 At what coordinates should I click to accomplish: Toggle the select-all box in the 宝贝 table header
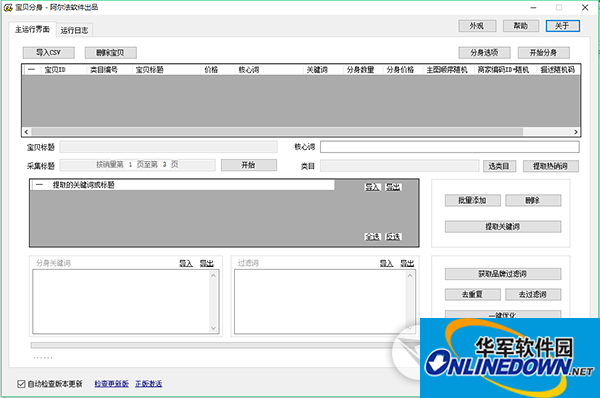(31, 70)
